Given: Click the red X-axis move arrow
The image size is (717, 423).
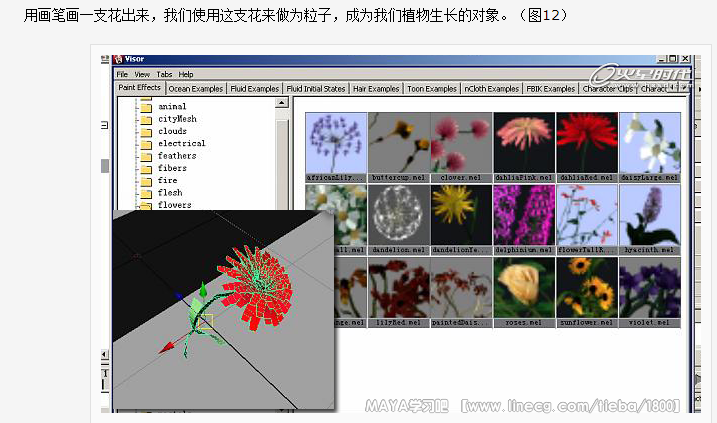Looking at the screenshot, I should coord(167,347).
